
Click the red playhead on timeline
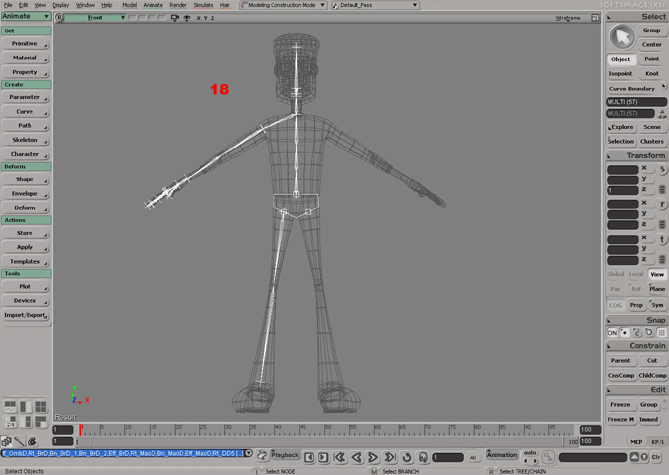[81, 429]
